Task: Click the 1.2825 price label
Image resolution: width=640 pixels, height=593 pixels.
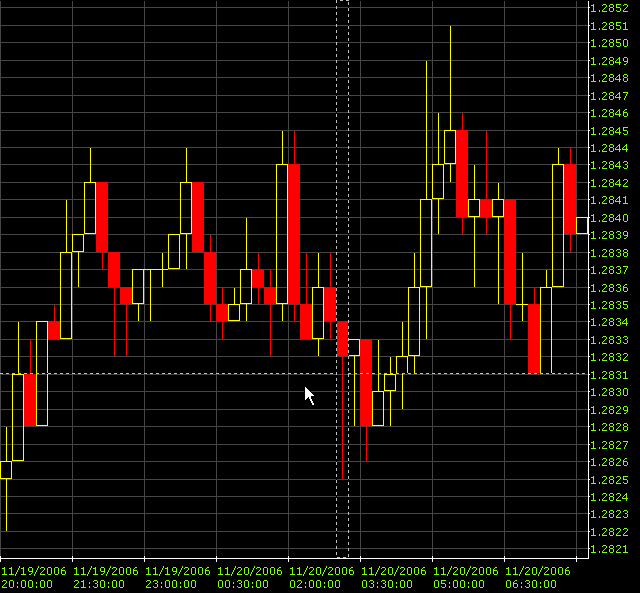Action: [609, 480]
